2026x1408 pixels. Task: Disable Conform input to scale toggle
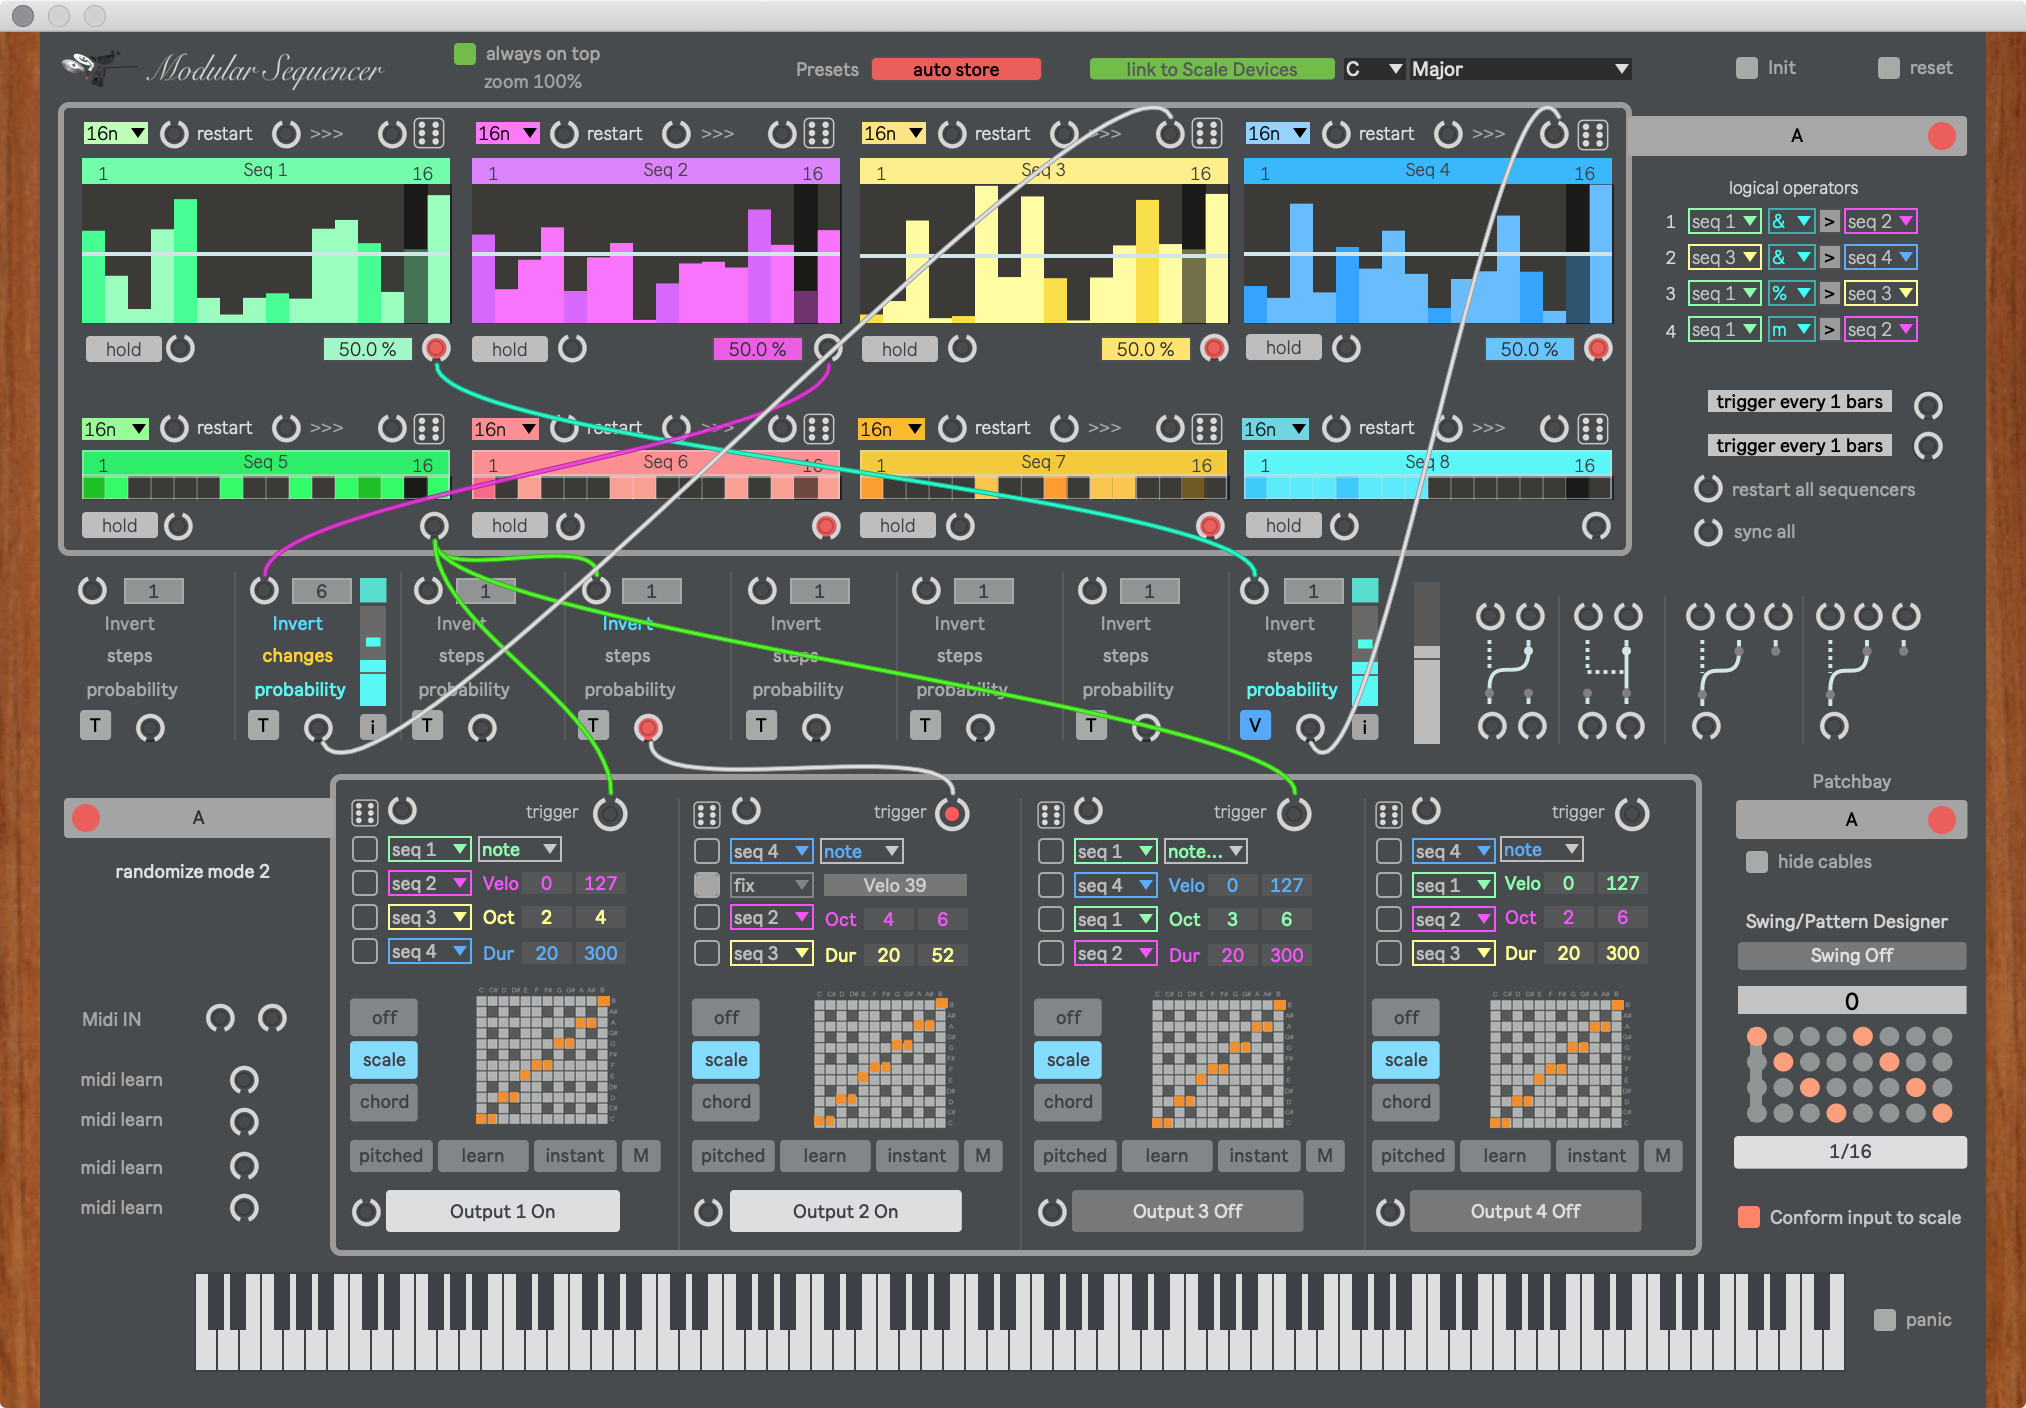tap(1749, 1217)
